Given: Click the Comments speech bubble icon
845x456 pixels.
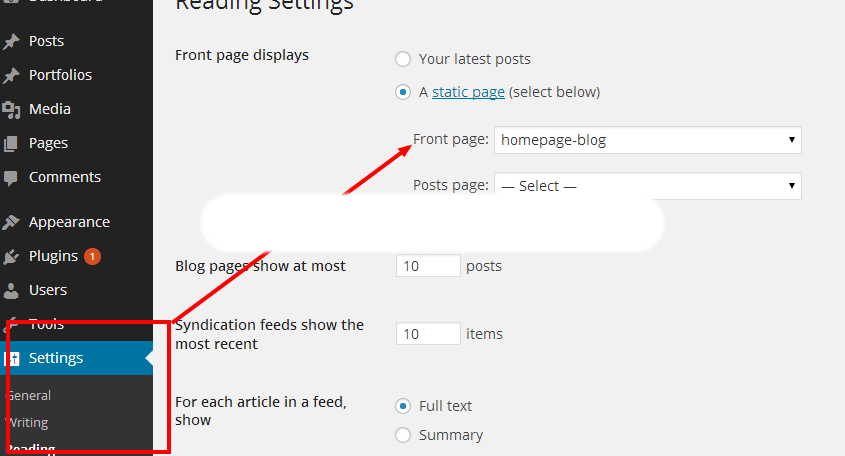Looking at the screenshot, I should coord(11,178).
